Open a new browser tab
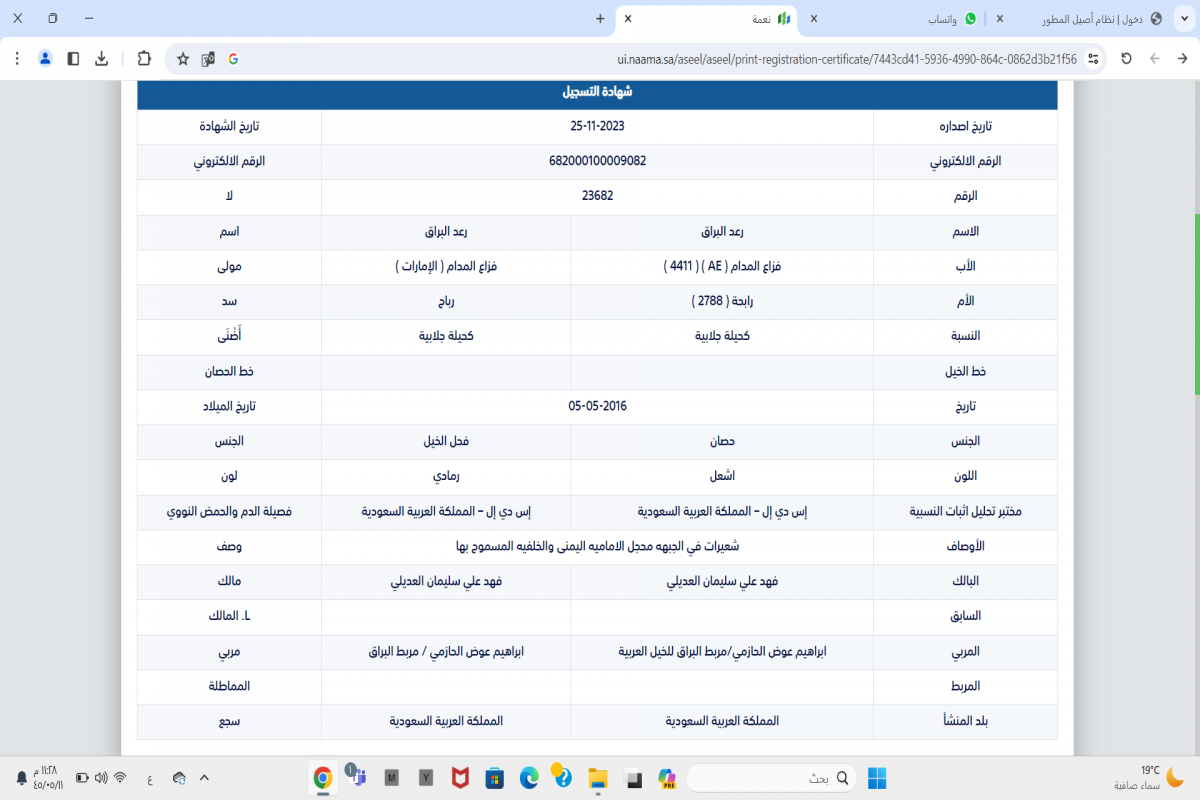This screenshot has height=800, width=1200. click(x=600, y=18)
